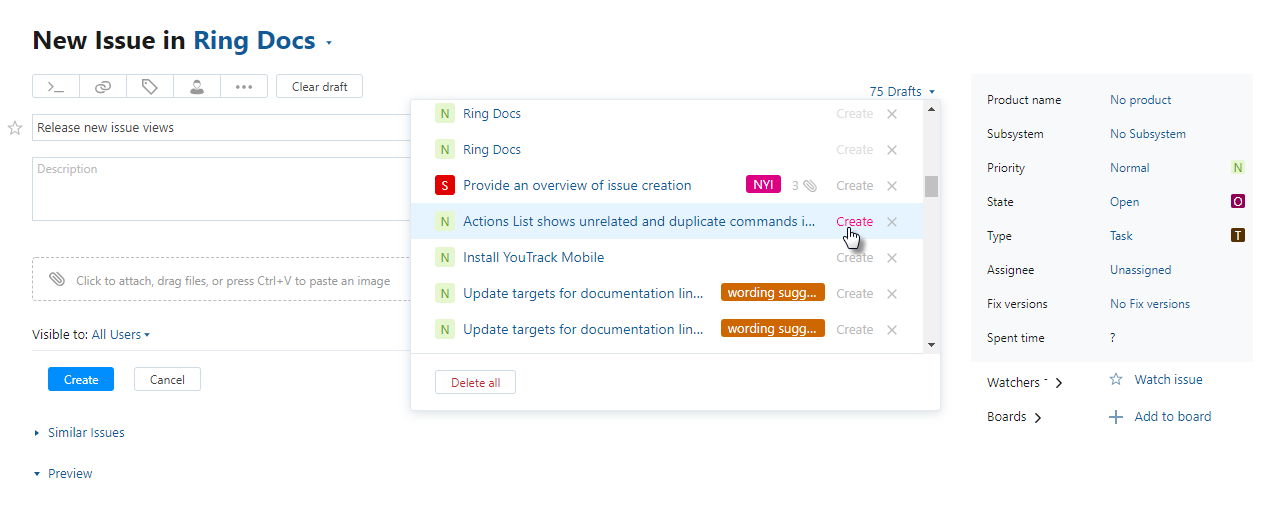Image resolution: width=1285 pixels, height=523 pixels.
Task: Click the Watch issue star icon
Action: (x=1116, y=380)
